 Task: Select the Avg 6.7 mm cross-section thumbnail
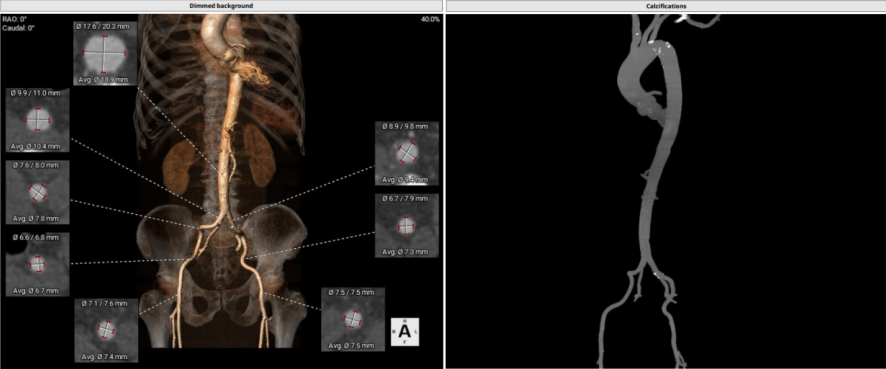[x=37, y=264]
